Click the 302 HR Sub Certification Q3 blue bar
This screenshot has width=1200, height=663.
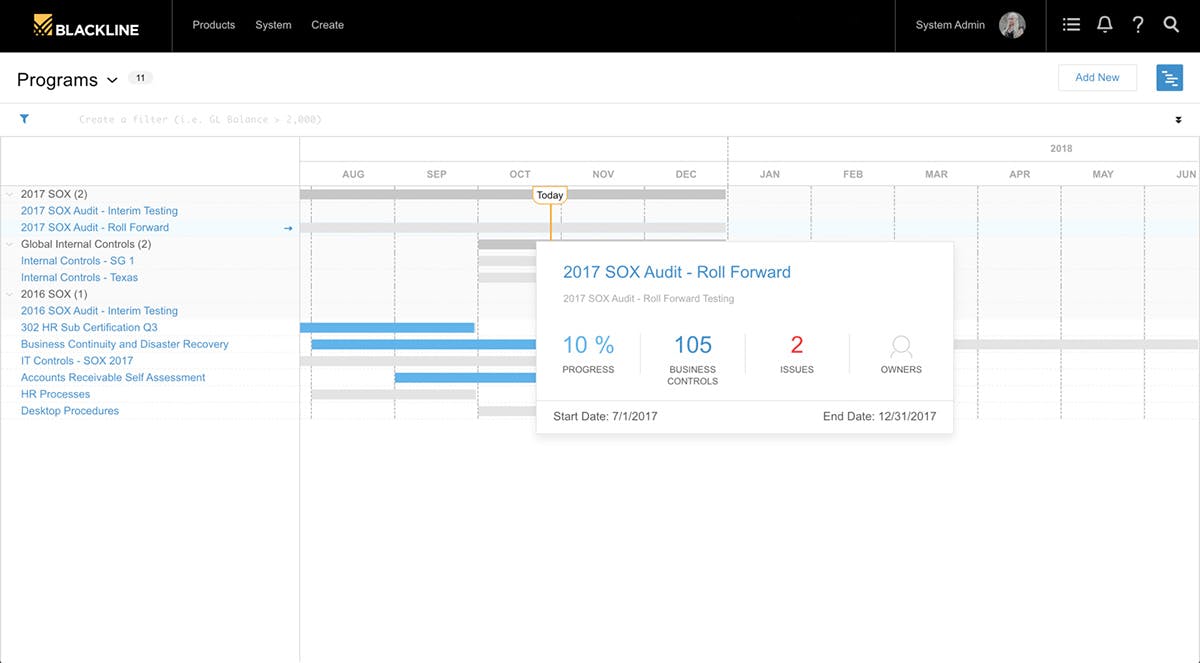(x=387, y=327)
